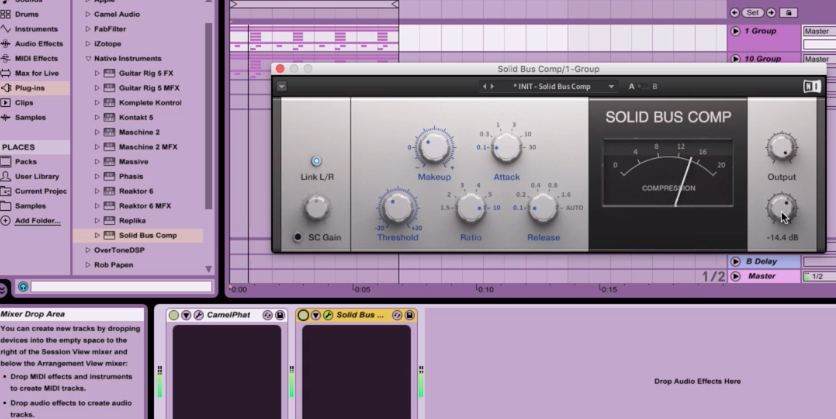Expand the Camel Audio folder
The image size is (836, 419).
coord(88,14)
